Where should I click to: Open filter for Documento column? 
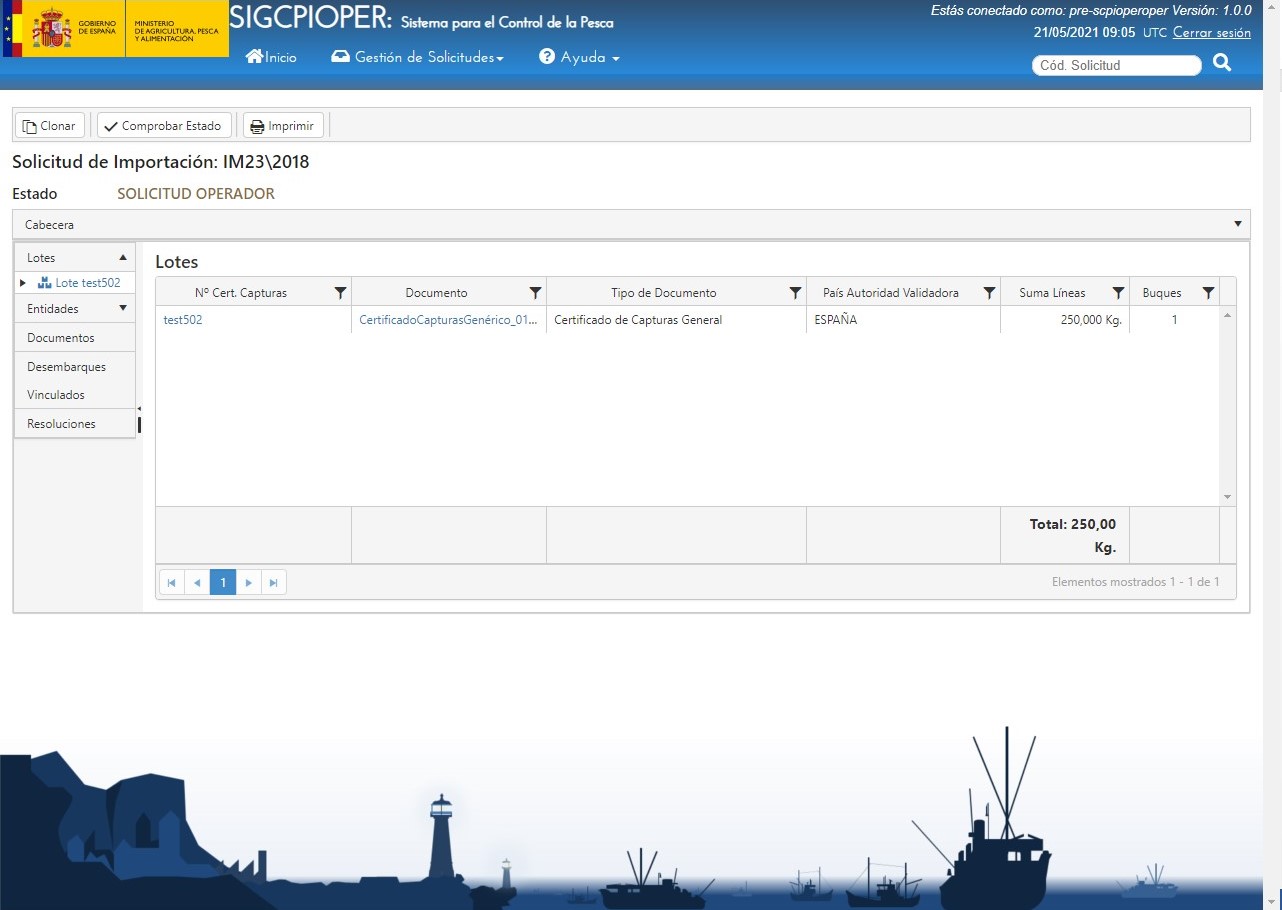[535, 293]
